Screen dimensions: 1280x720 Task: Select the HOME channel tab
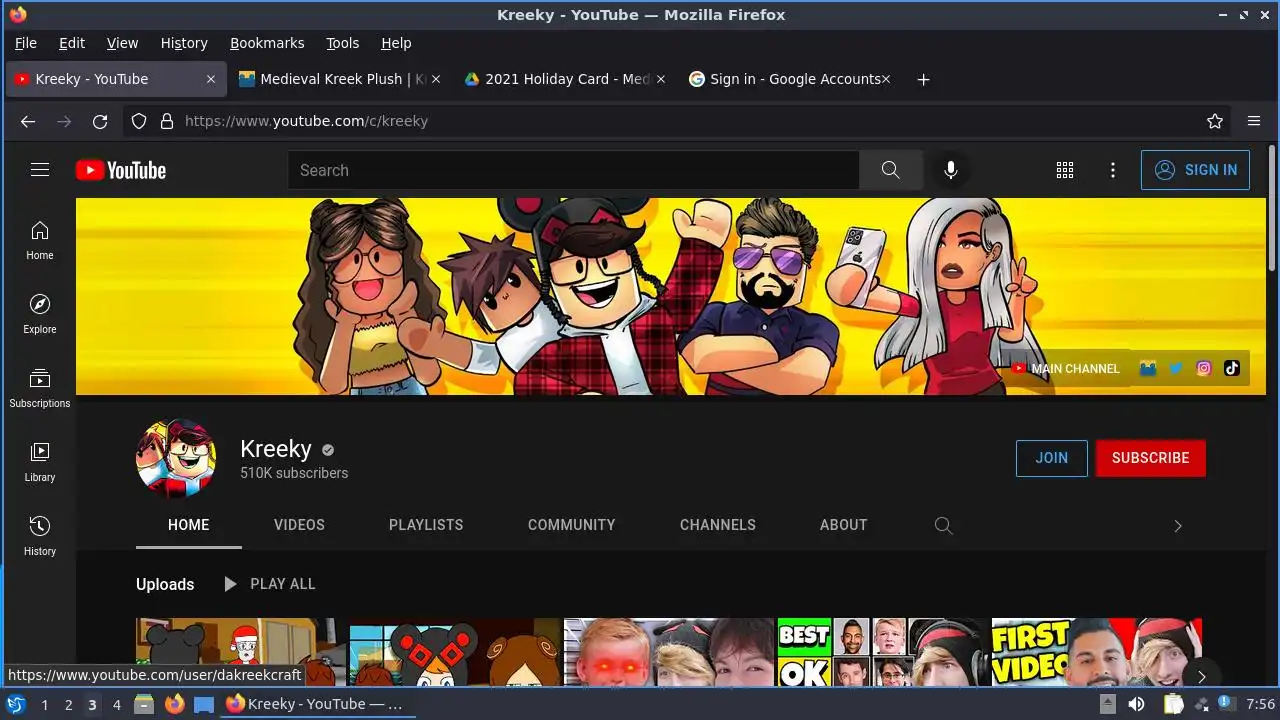188,525
